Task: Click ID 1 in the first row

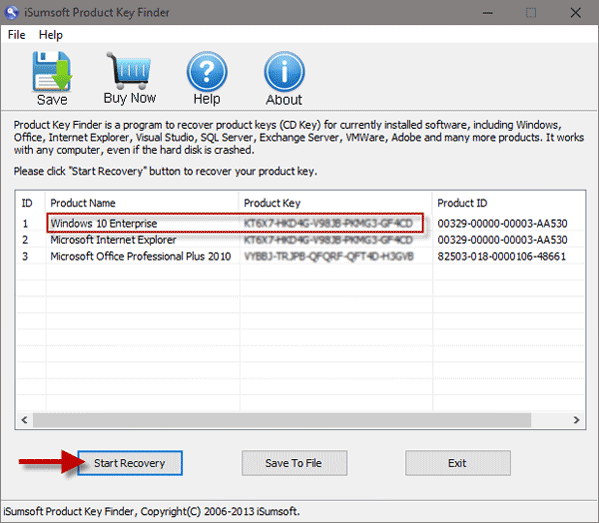Action: pyautogui.click(x=25, y=223)
